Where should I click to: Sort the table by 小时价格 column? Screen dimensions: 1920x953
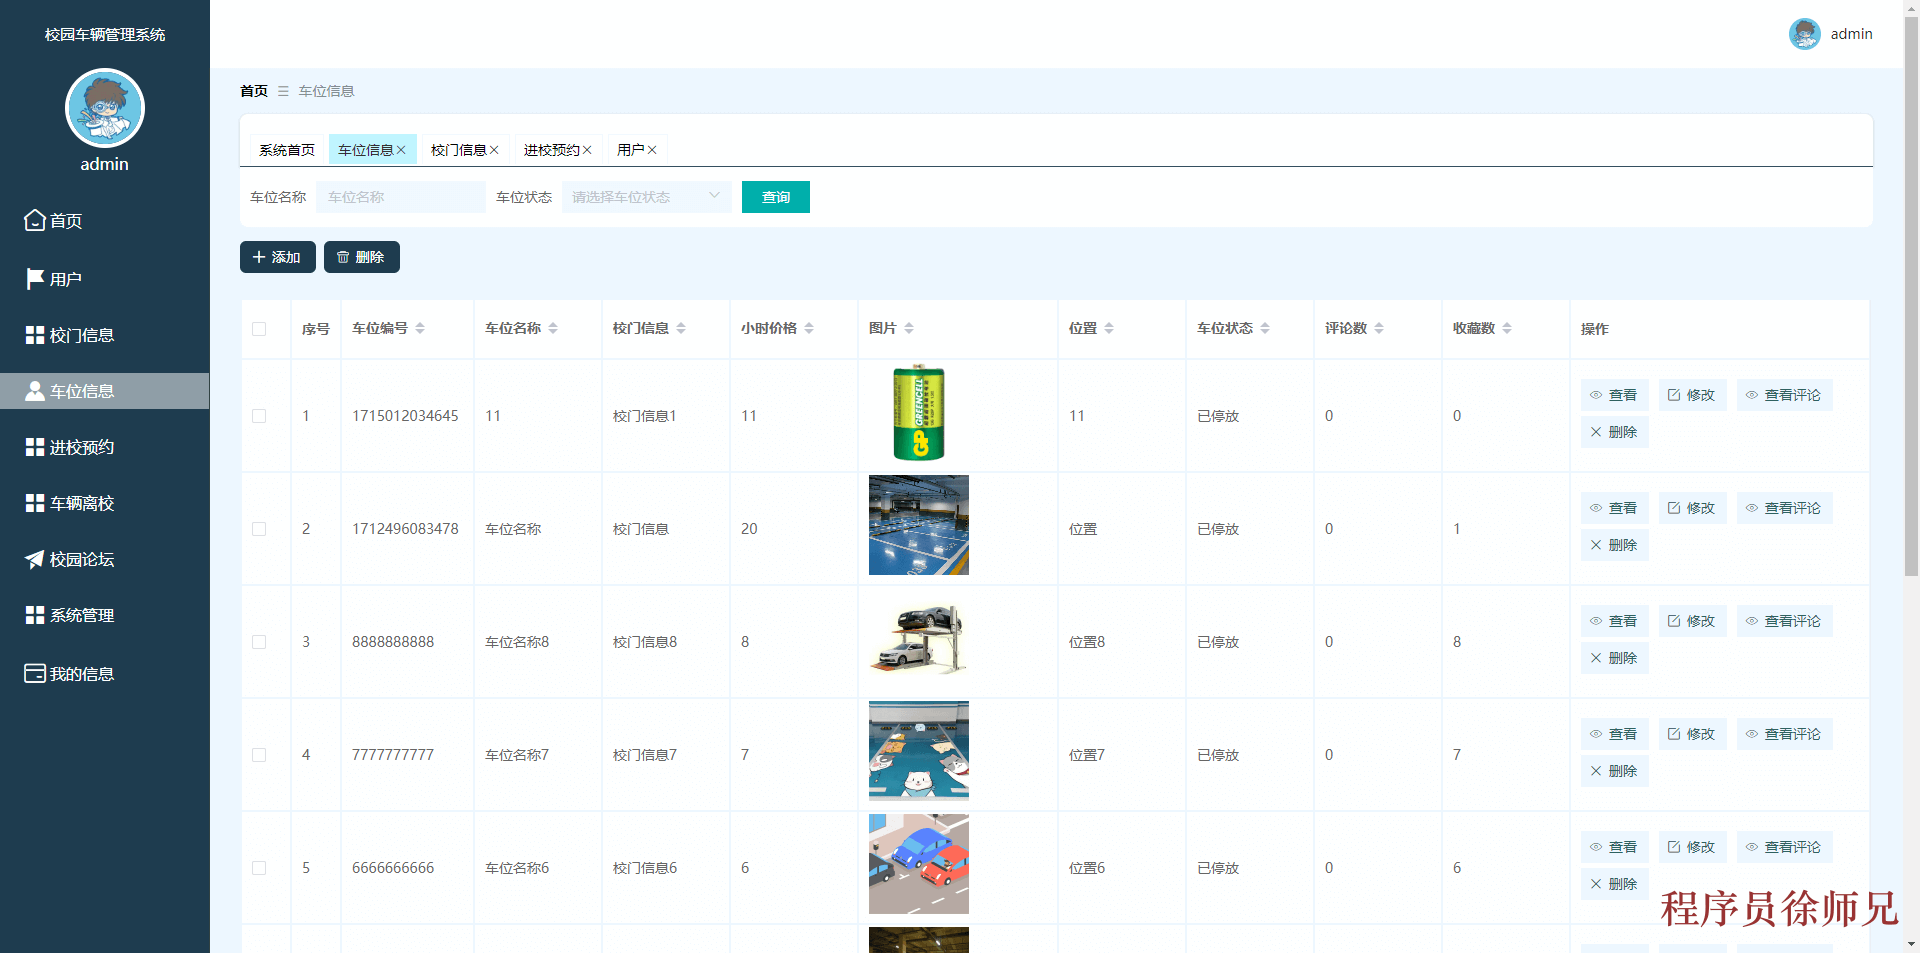[810, 327]
